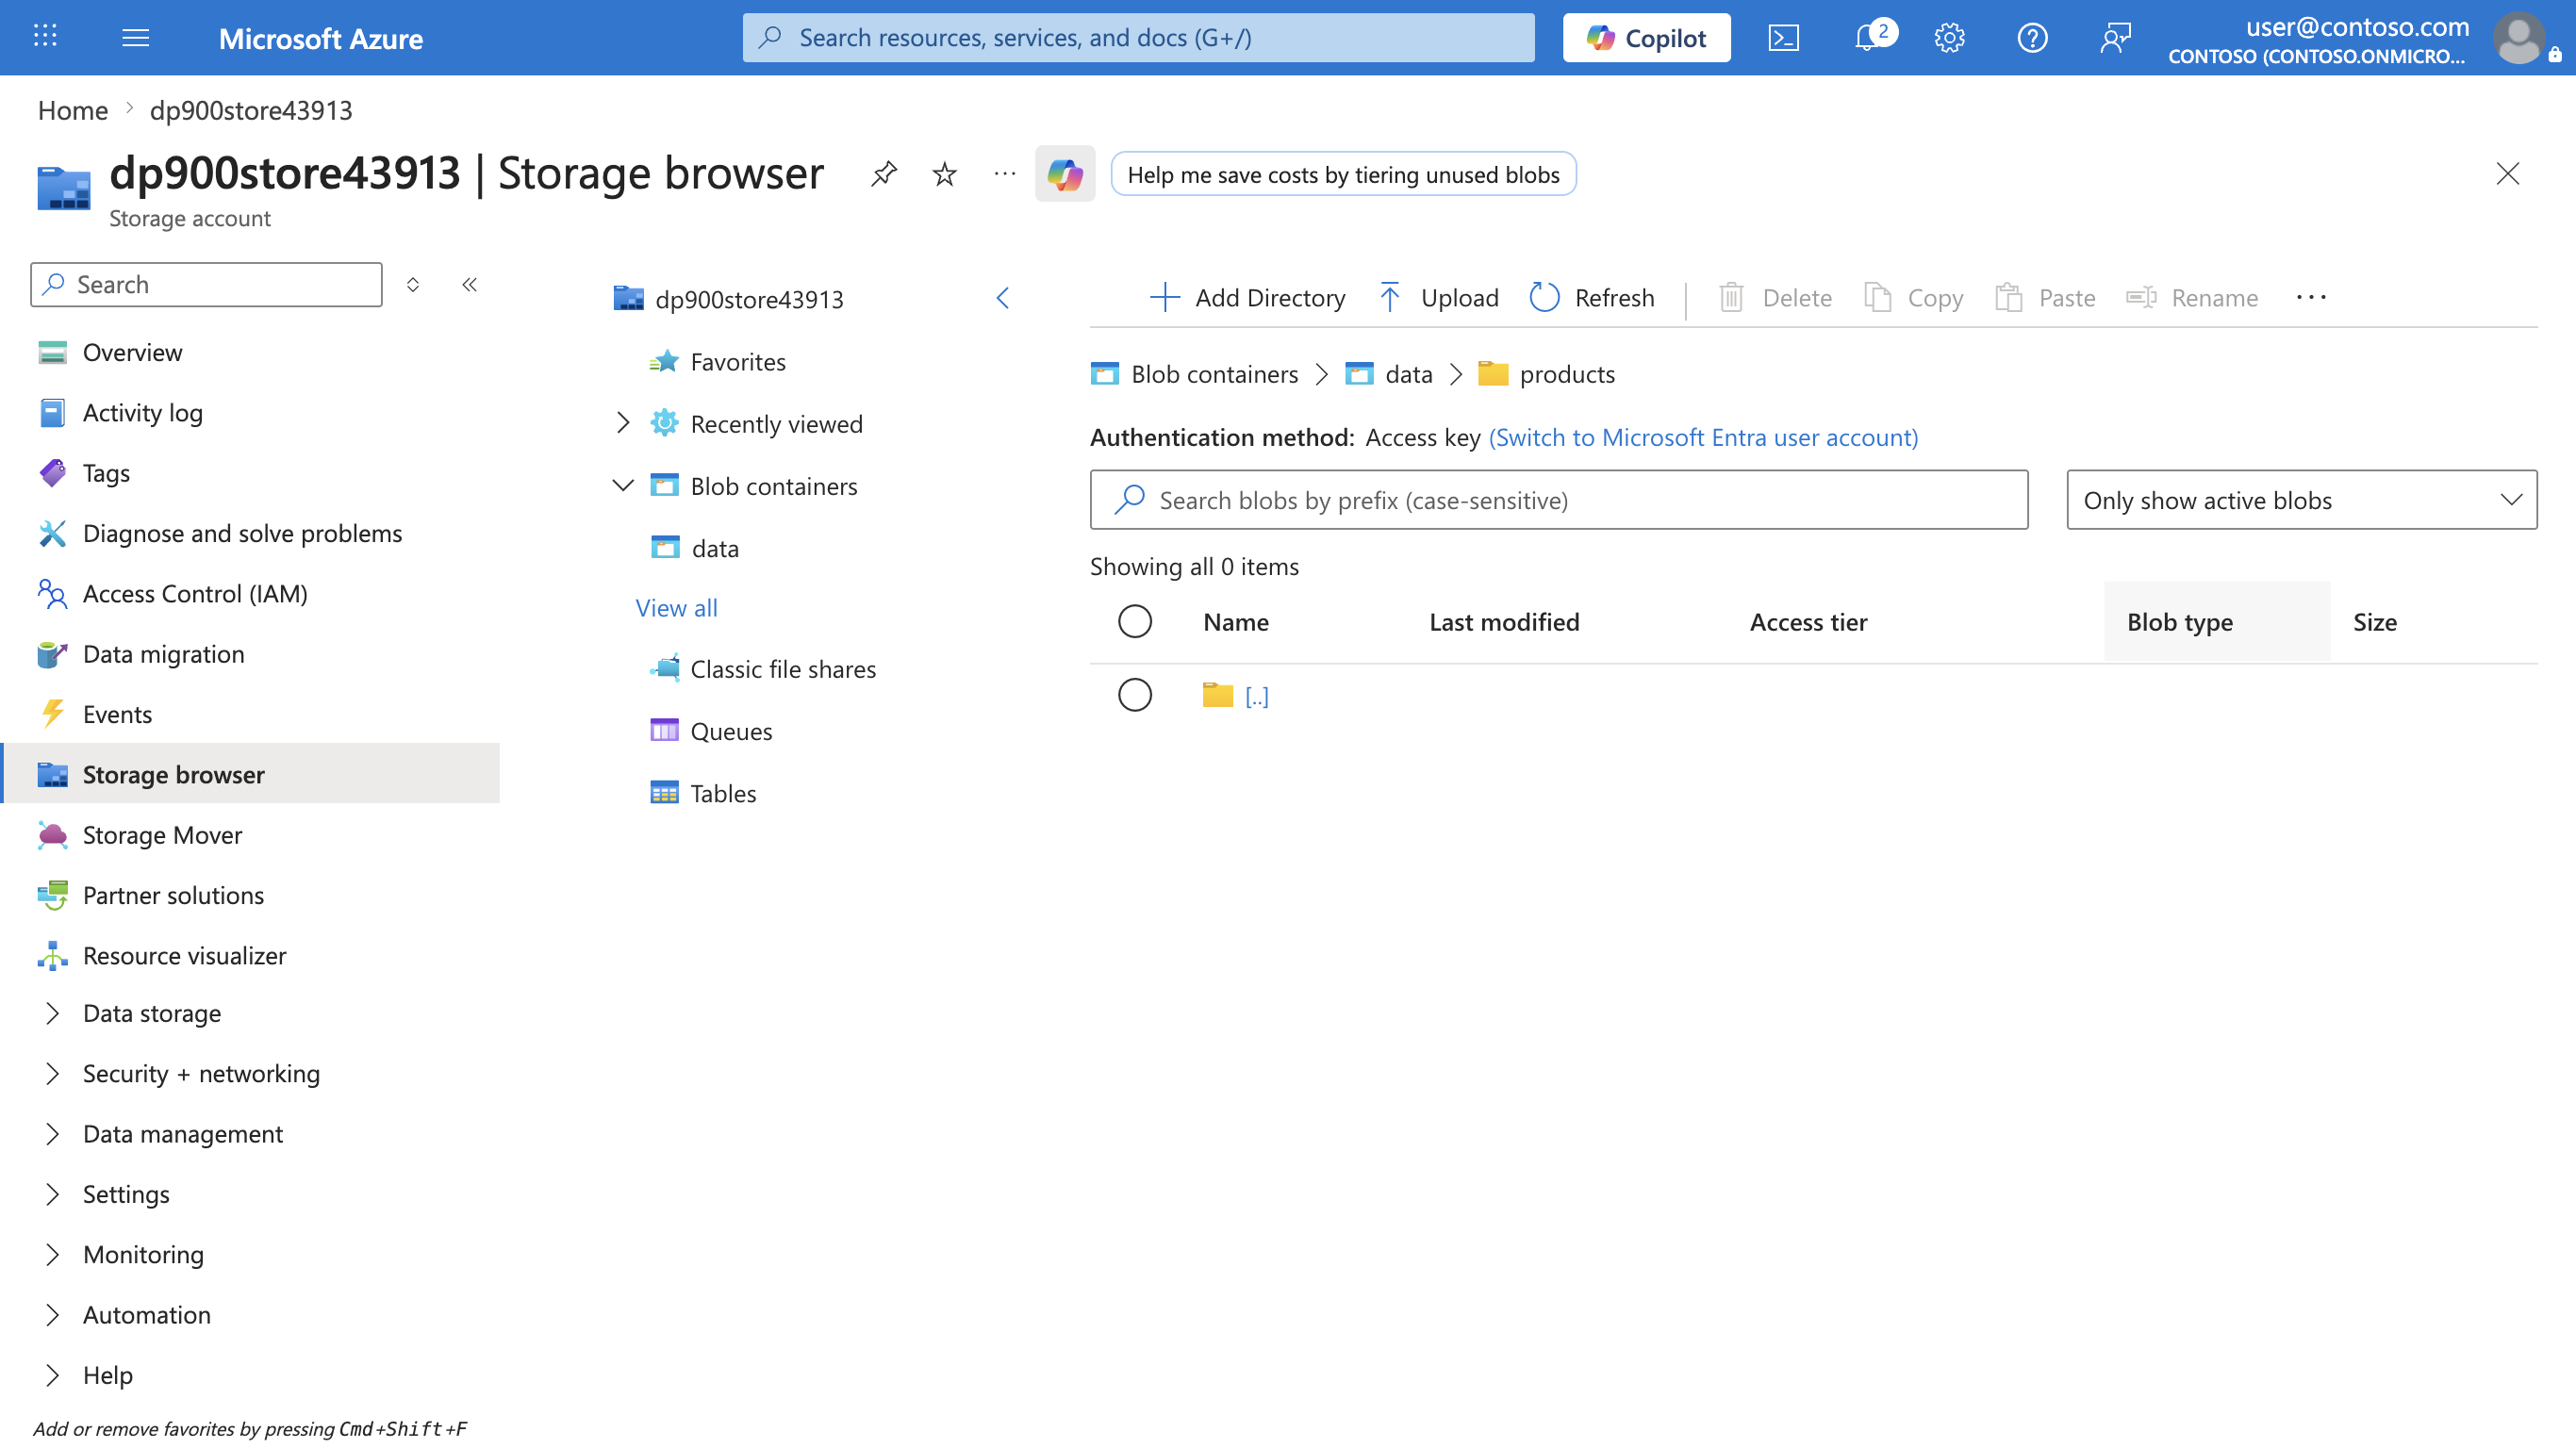Open the help question mark icon
The image size is (2576, 1448).
(x=2032, y=38)
